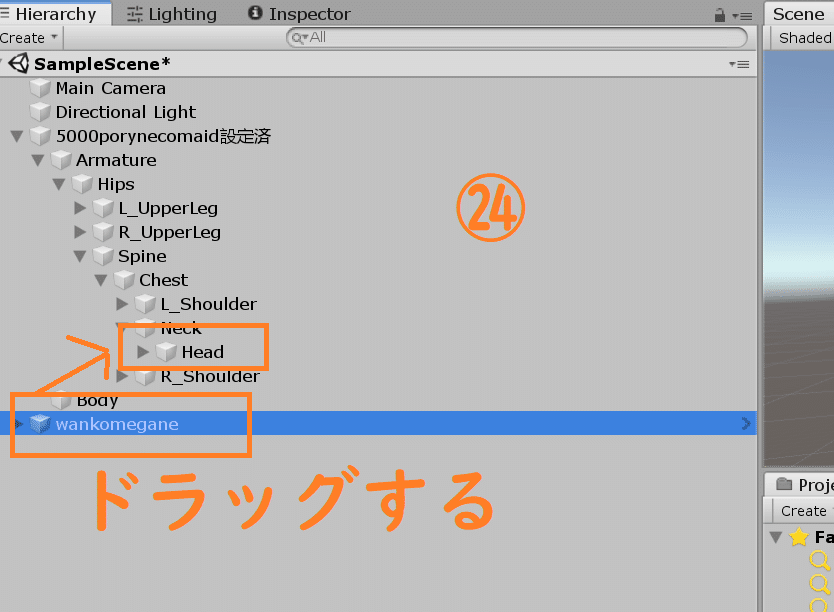The width and height of the screenshot is (834, 612).
Task: Collapse the Spine node
Action: point(80,256)
